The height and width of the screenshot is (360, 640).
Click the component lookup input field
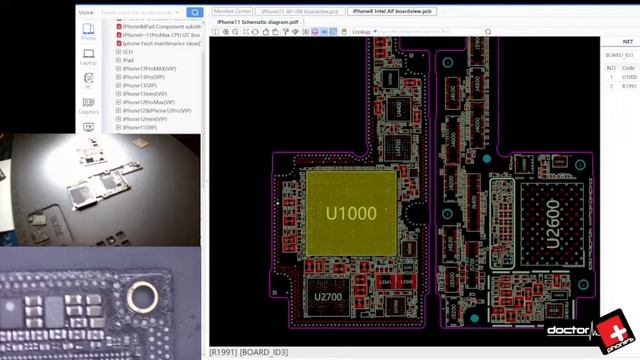pyautogui.click(x=431, y=31)
